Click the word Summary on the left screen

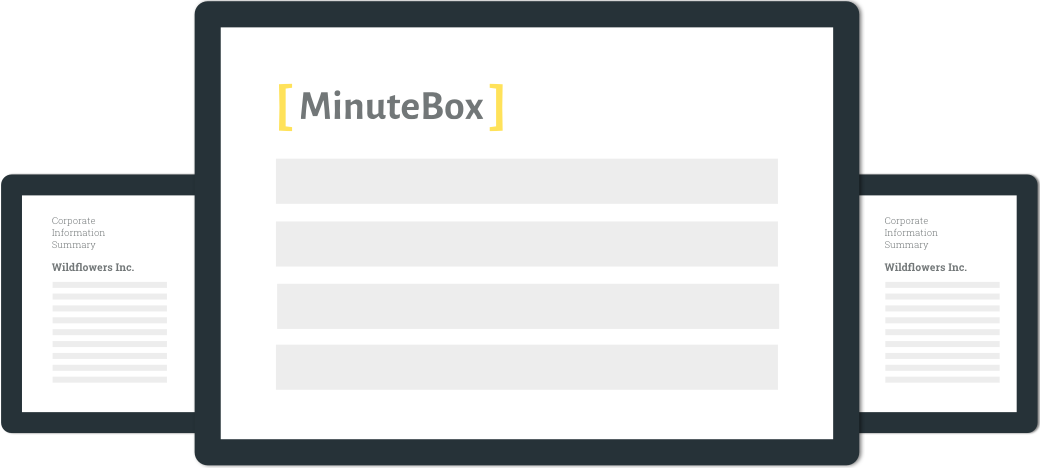(74, 245)
